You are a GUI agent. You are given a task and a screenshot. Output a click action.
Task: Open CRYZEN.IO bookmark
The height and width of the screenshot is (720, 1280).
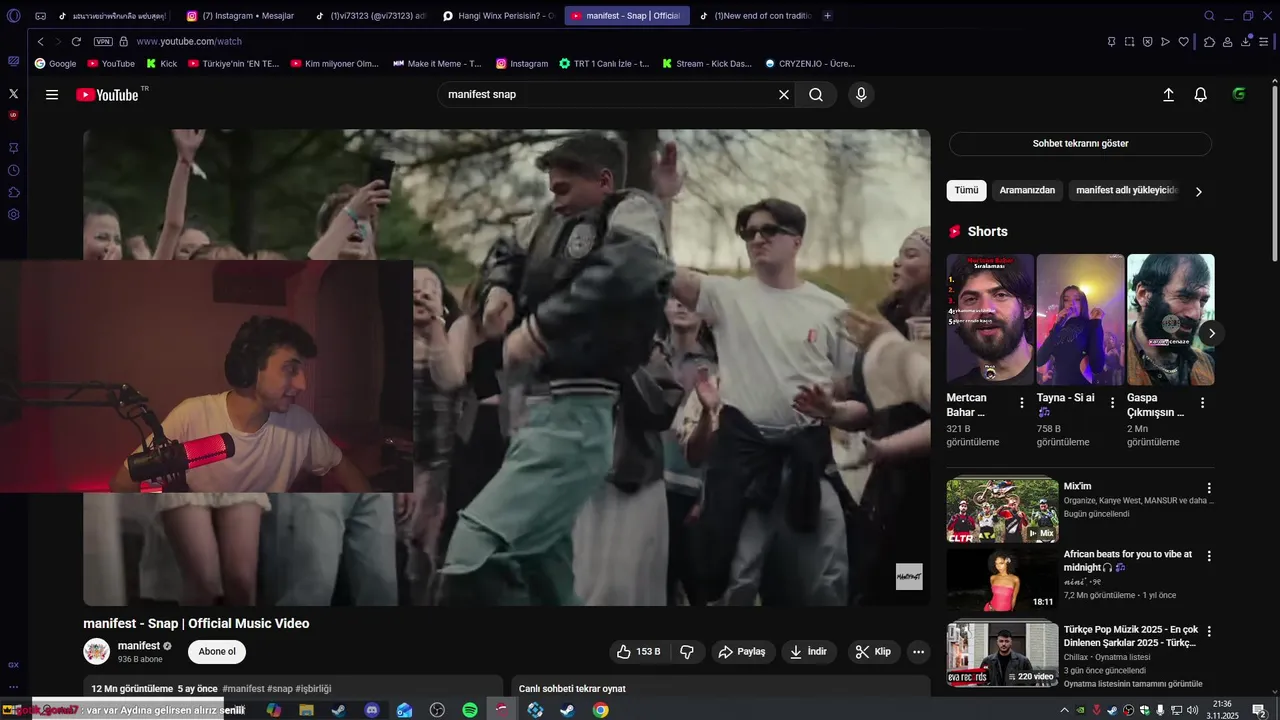(810, 63)
